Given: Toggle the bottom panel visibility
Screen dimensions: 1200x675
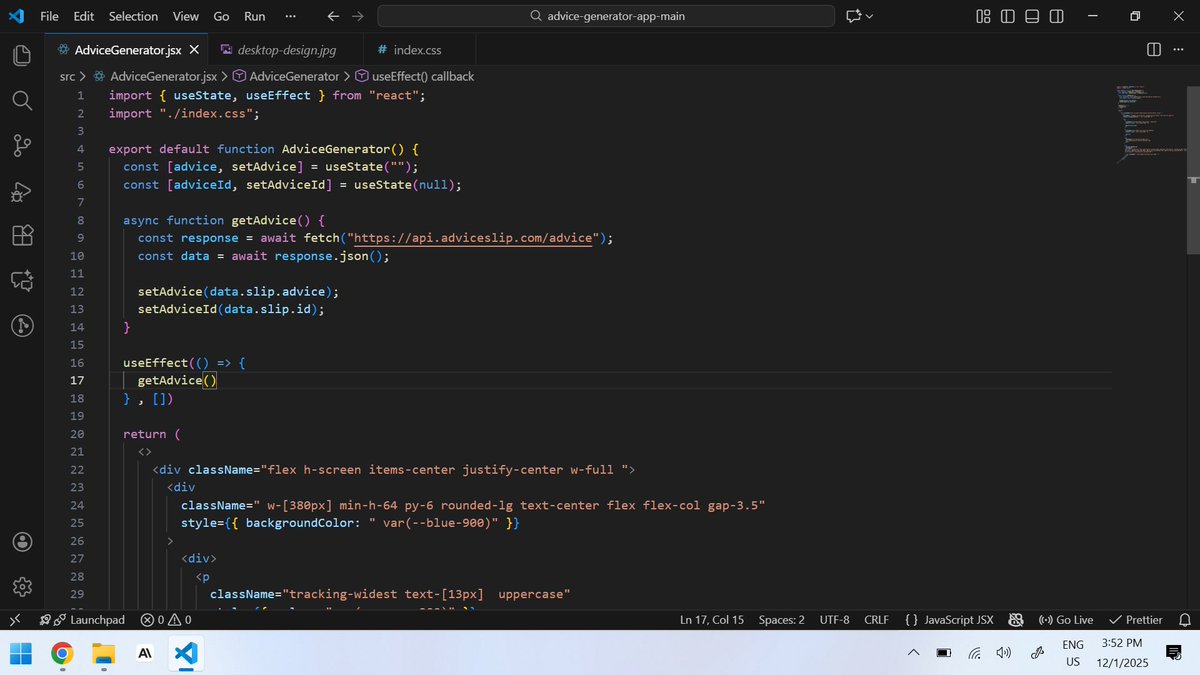Looking at the screenshot, I should coord(1033,16).
